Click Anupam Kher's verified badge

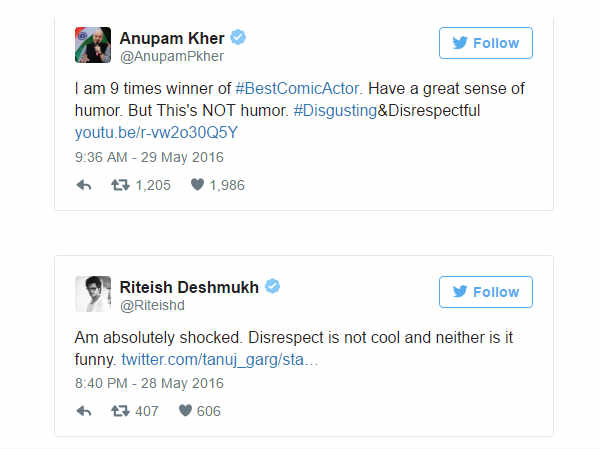click(x=239, y=37)
